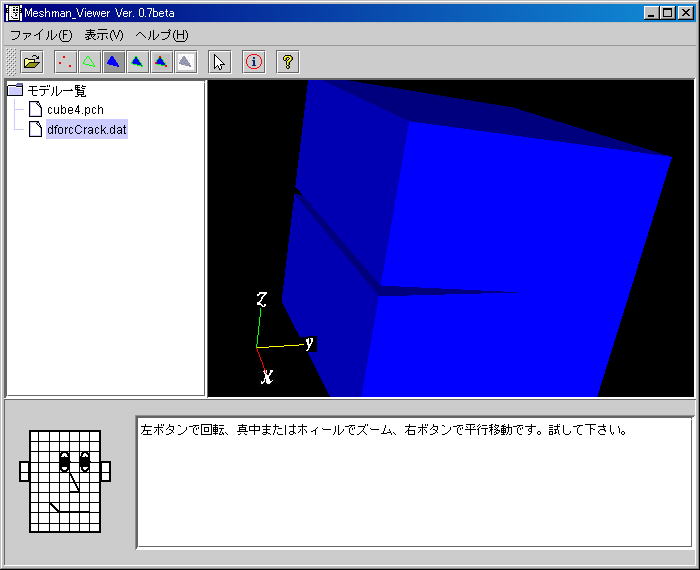This screenshot has height=570, width=700.
Task: Maximize the Meshman_Viewer window
Action: 668,12
